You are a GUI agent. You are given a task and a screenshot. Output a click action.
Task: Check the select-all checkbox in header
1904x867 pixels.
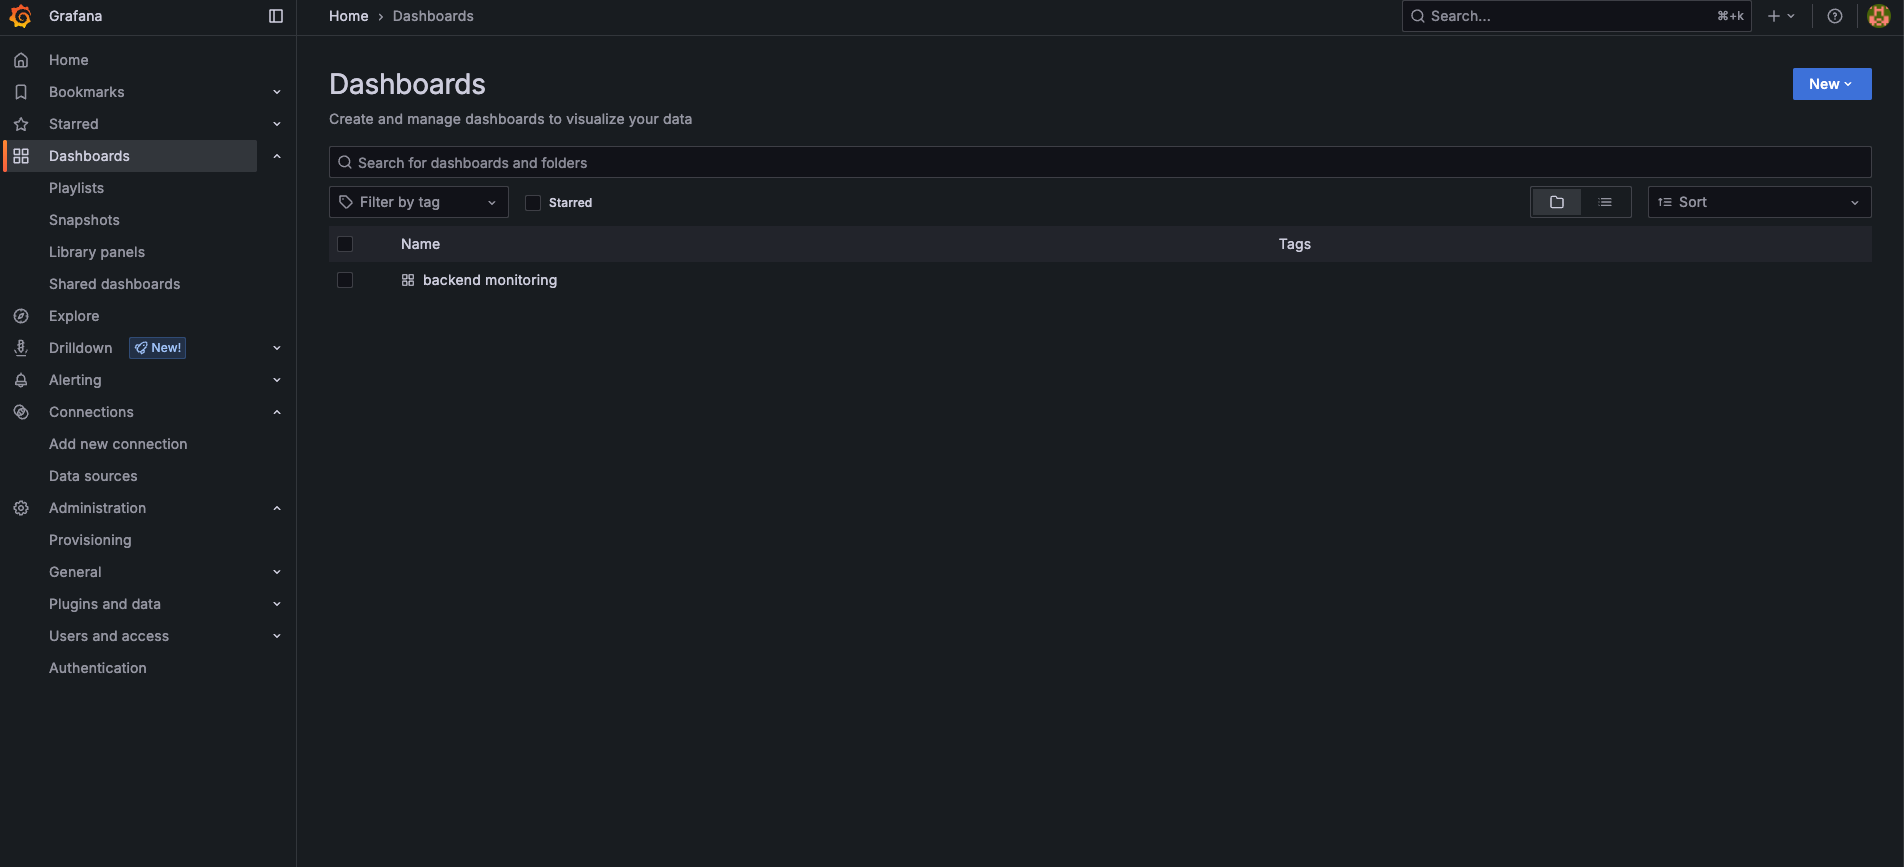coord(345,244)
